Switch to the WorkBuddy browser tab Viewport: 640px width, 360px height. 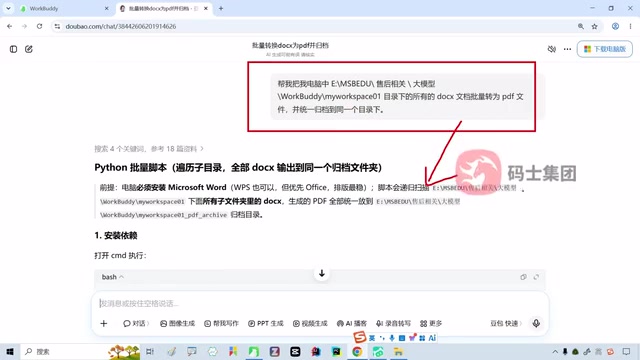tap(61, 8)
